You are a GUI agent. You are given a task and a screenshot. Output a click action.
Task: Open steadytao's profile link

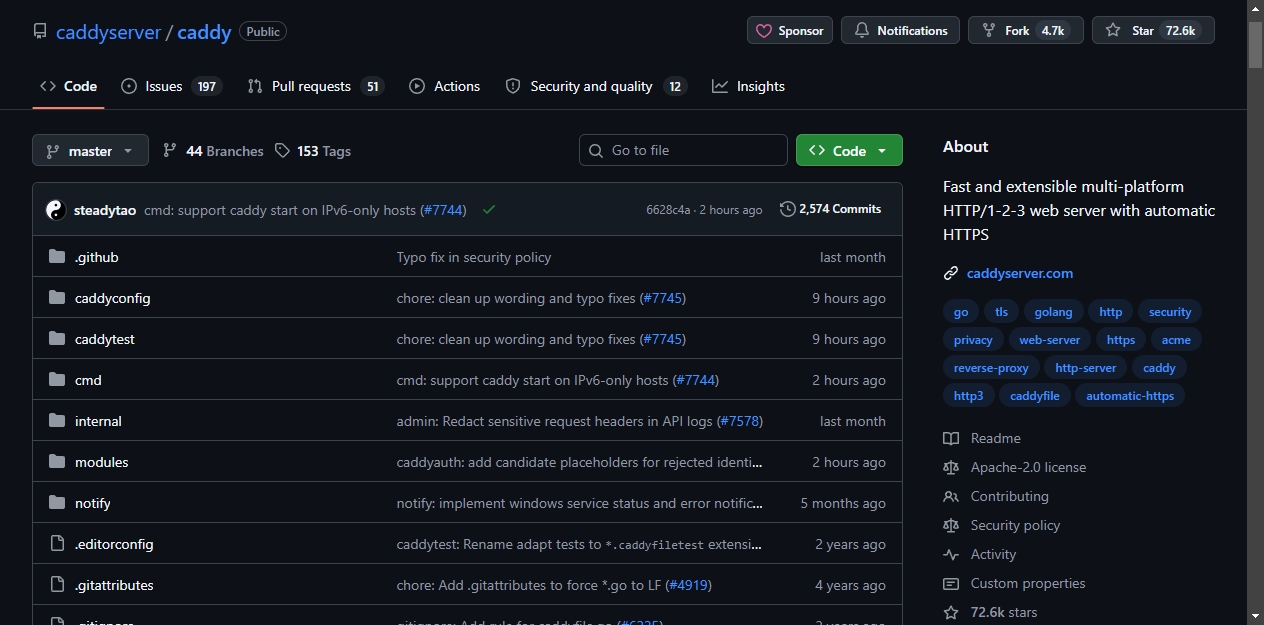(x=105, y=210)
